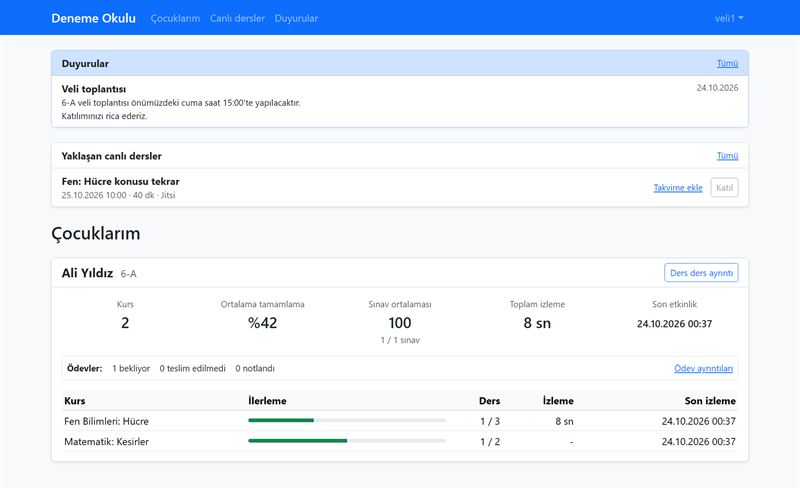Click the Ortalama tamamlama %42 stat
The height and width of the screenshot is (488, 800).
pyautogui.click(x=262, y=323)
